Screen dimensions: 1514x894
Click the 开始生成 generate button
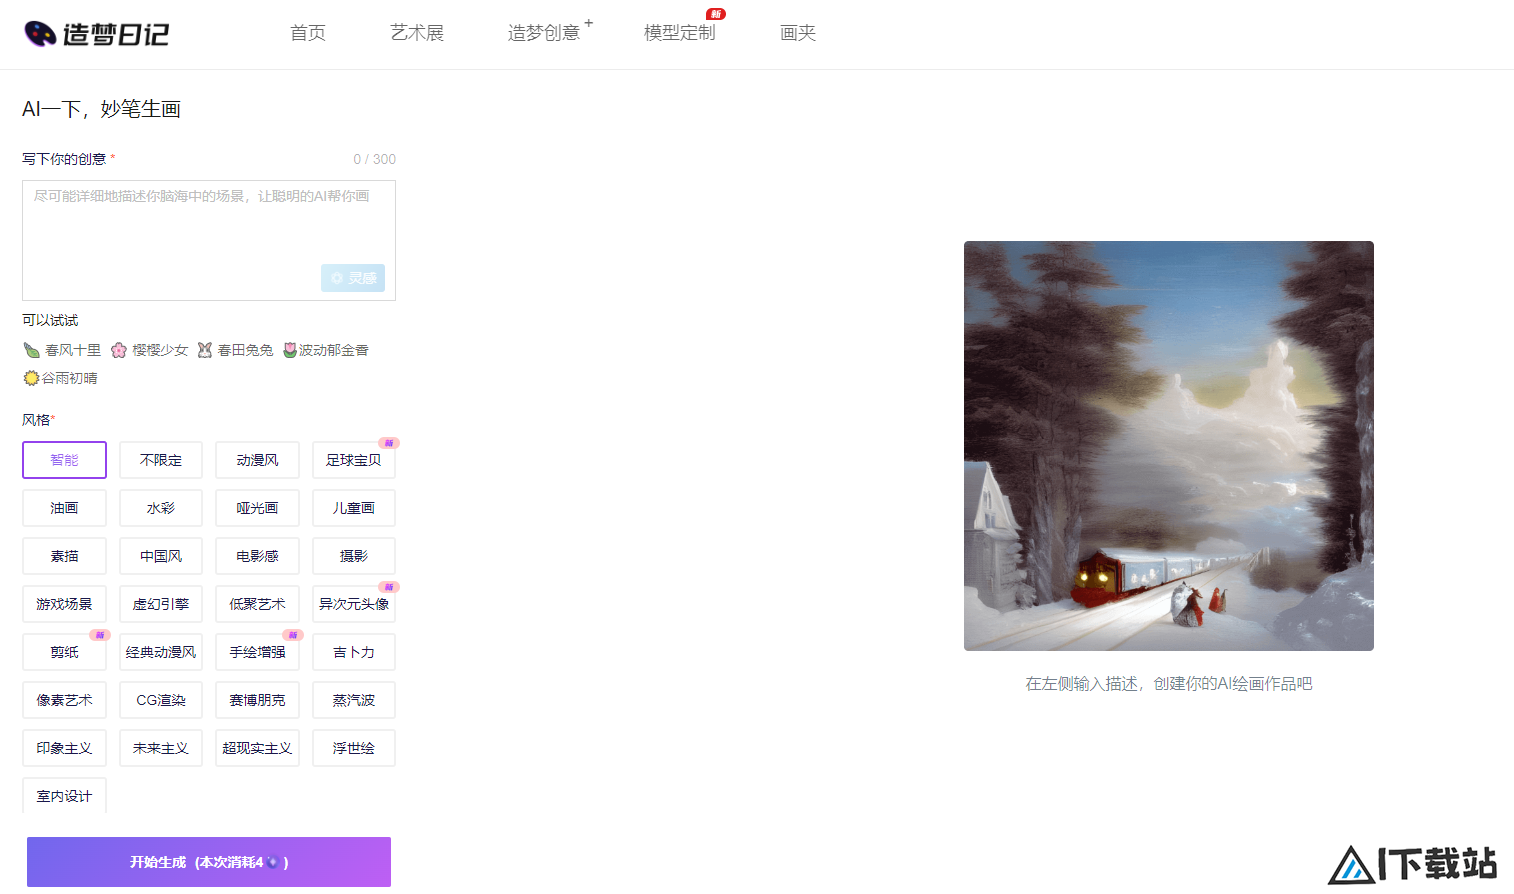[209, 862]
